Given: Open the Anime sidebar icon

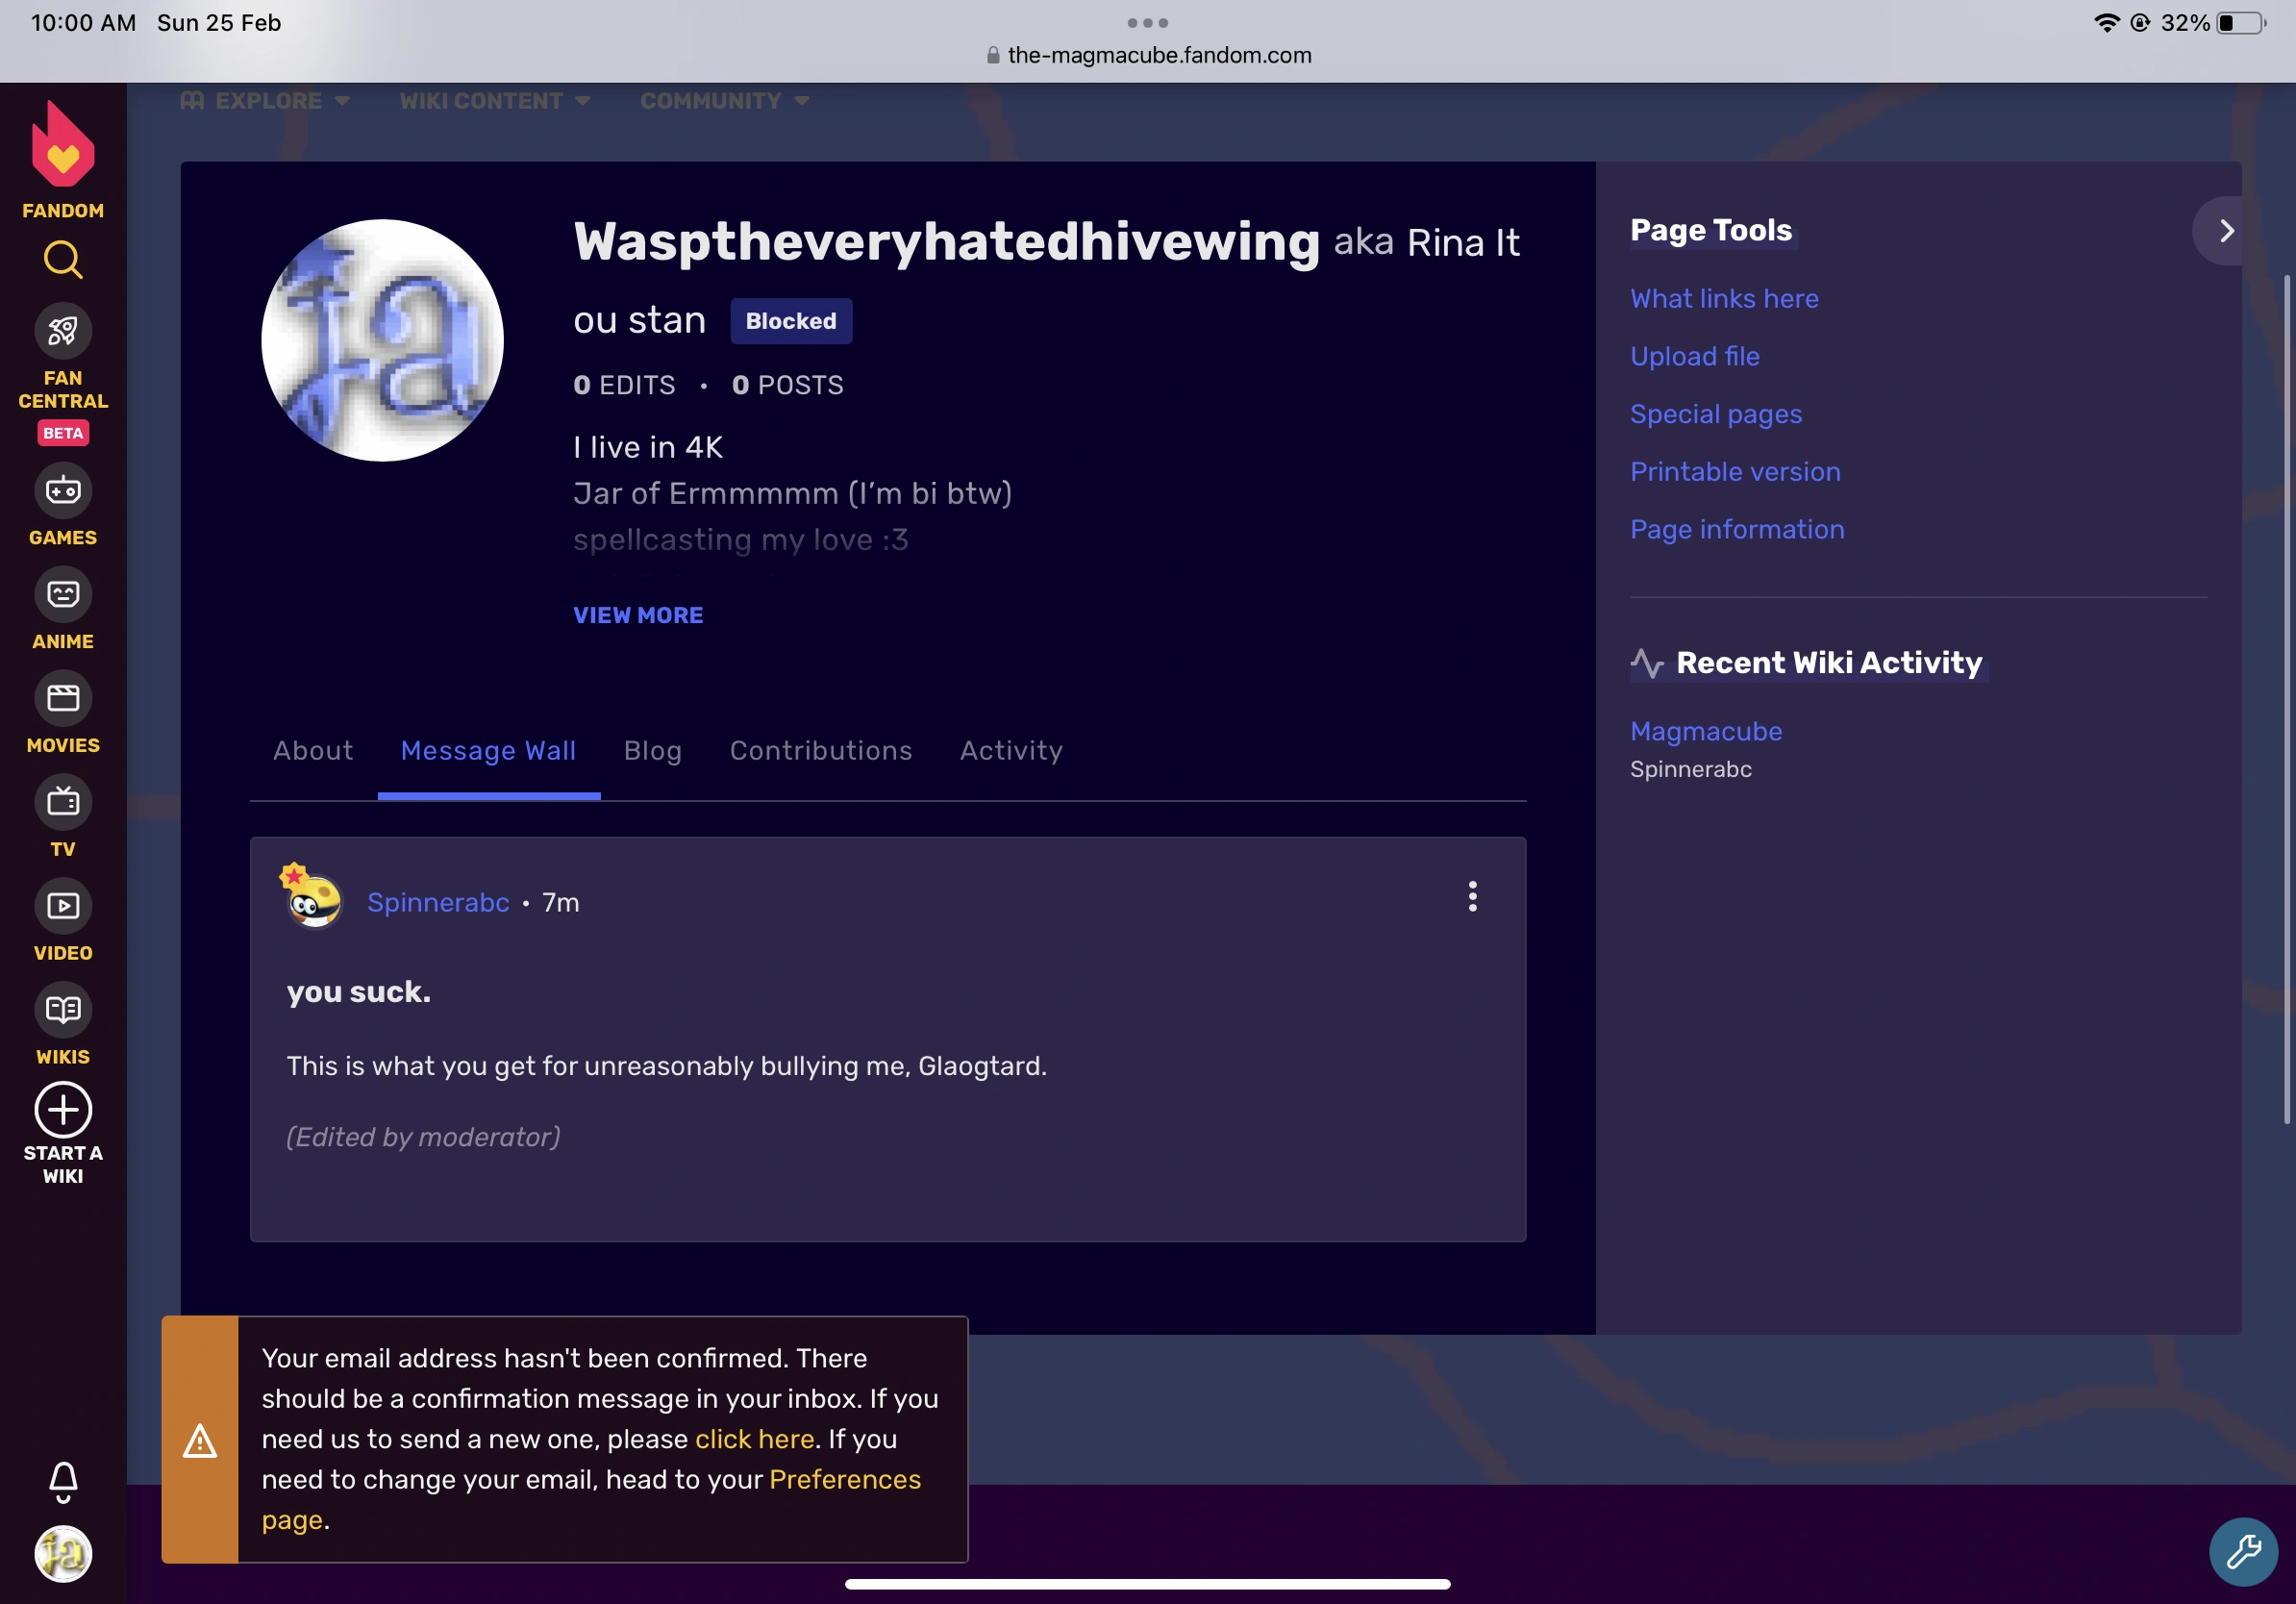Looking at the screenshot, I should (63, 595).
